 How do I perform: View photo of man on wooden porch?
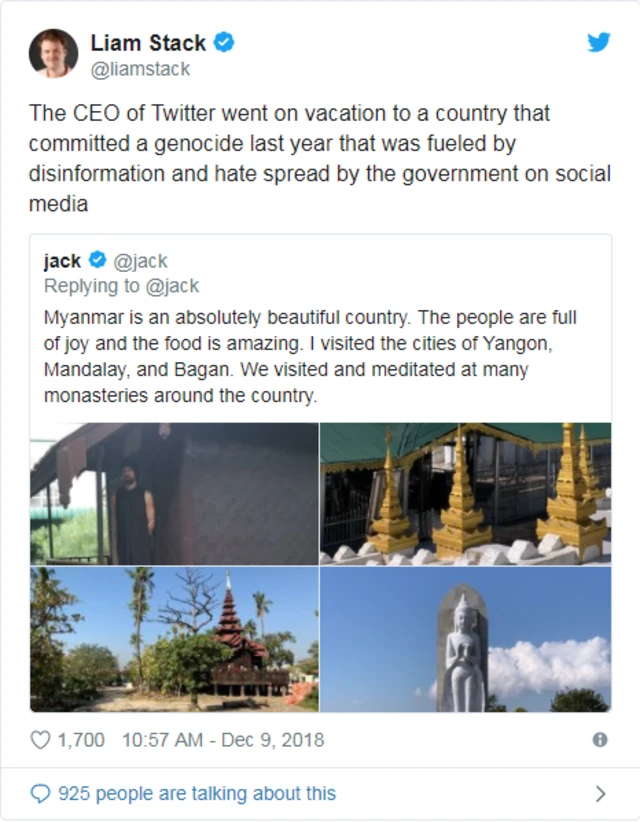pyautogui.click(x=174, y=493)
